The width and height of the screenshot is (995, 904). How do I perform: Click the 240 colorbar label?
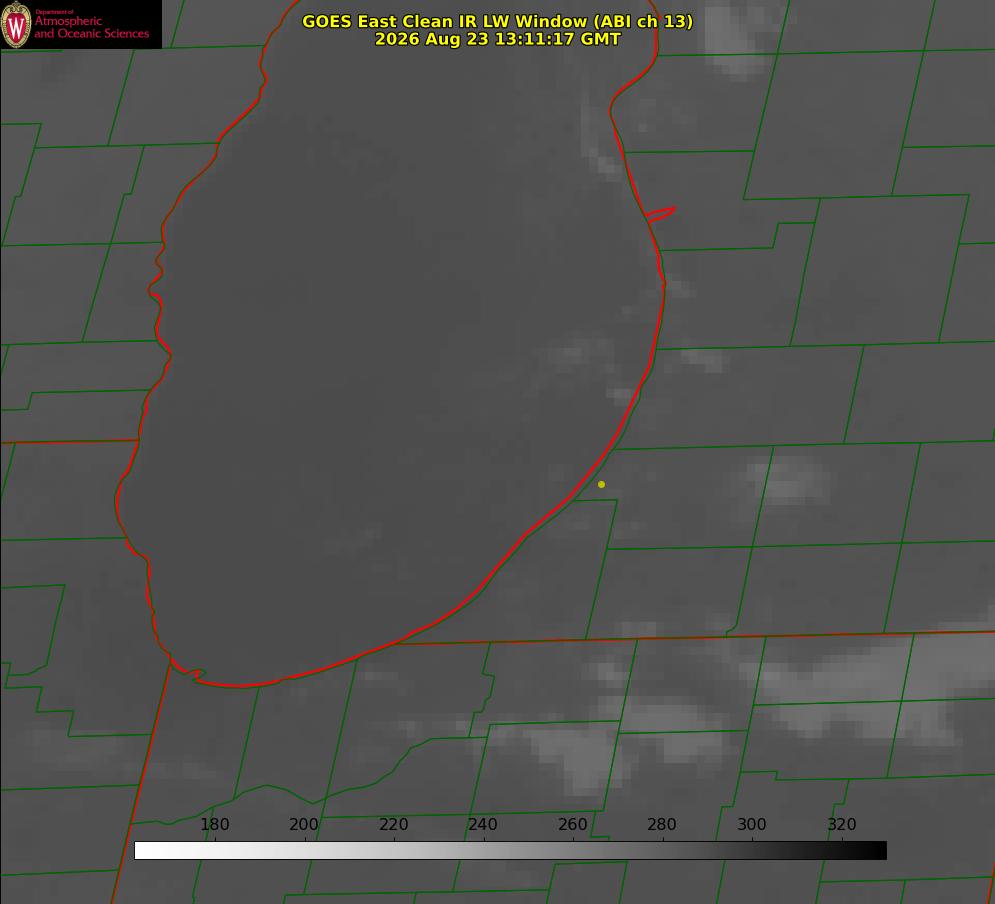coord(483,824)
